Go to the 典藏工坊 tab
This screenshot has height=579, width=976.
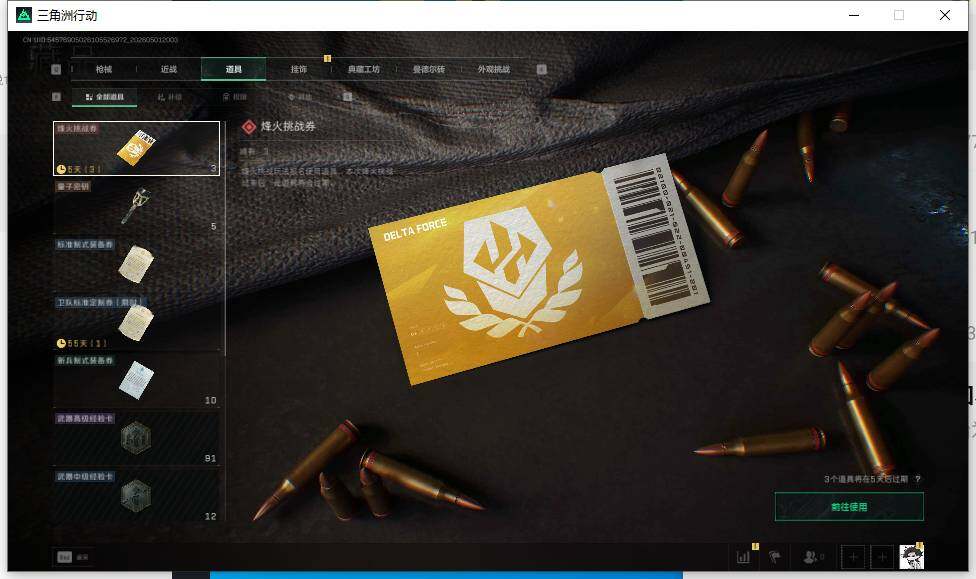(364, 69)
